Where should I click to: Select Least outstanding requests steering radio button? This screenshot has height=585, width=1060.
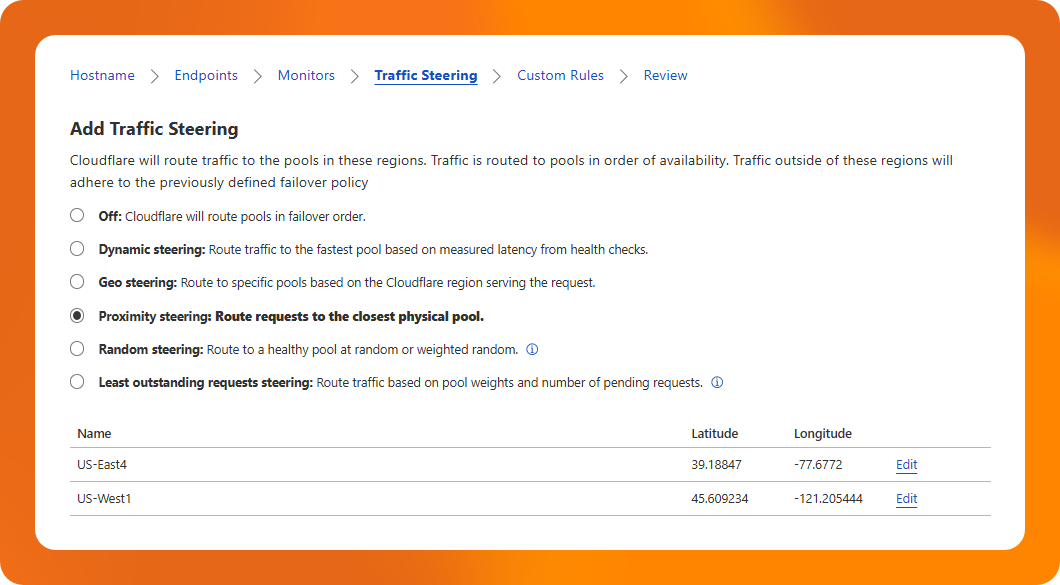point(77,382)
